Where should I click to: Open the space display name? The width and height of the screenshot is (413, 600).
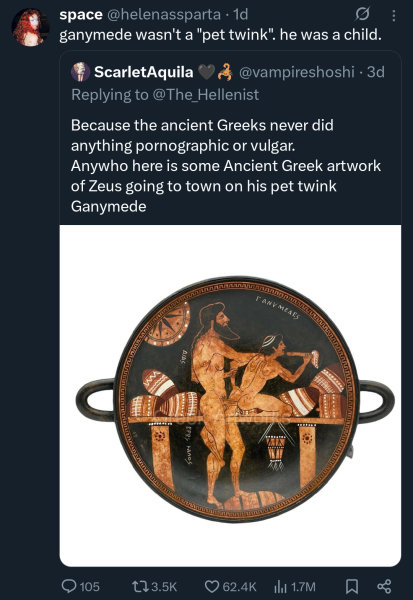[81, 15]
